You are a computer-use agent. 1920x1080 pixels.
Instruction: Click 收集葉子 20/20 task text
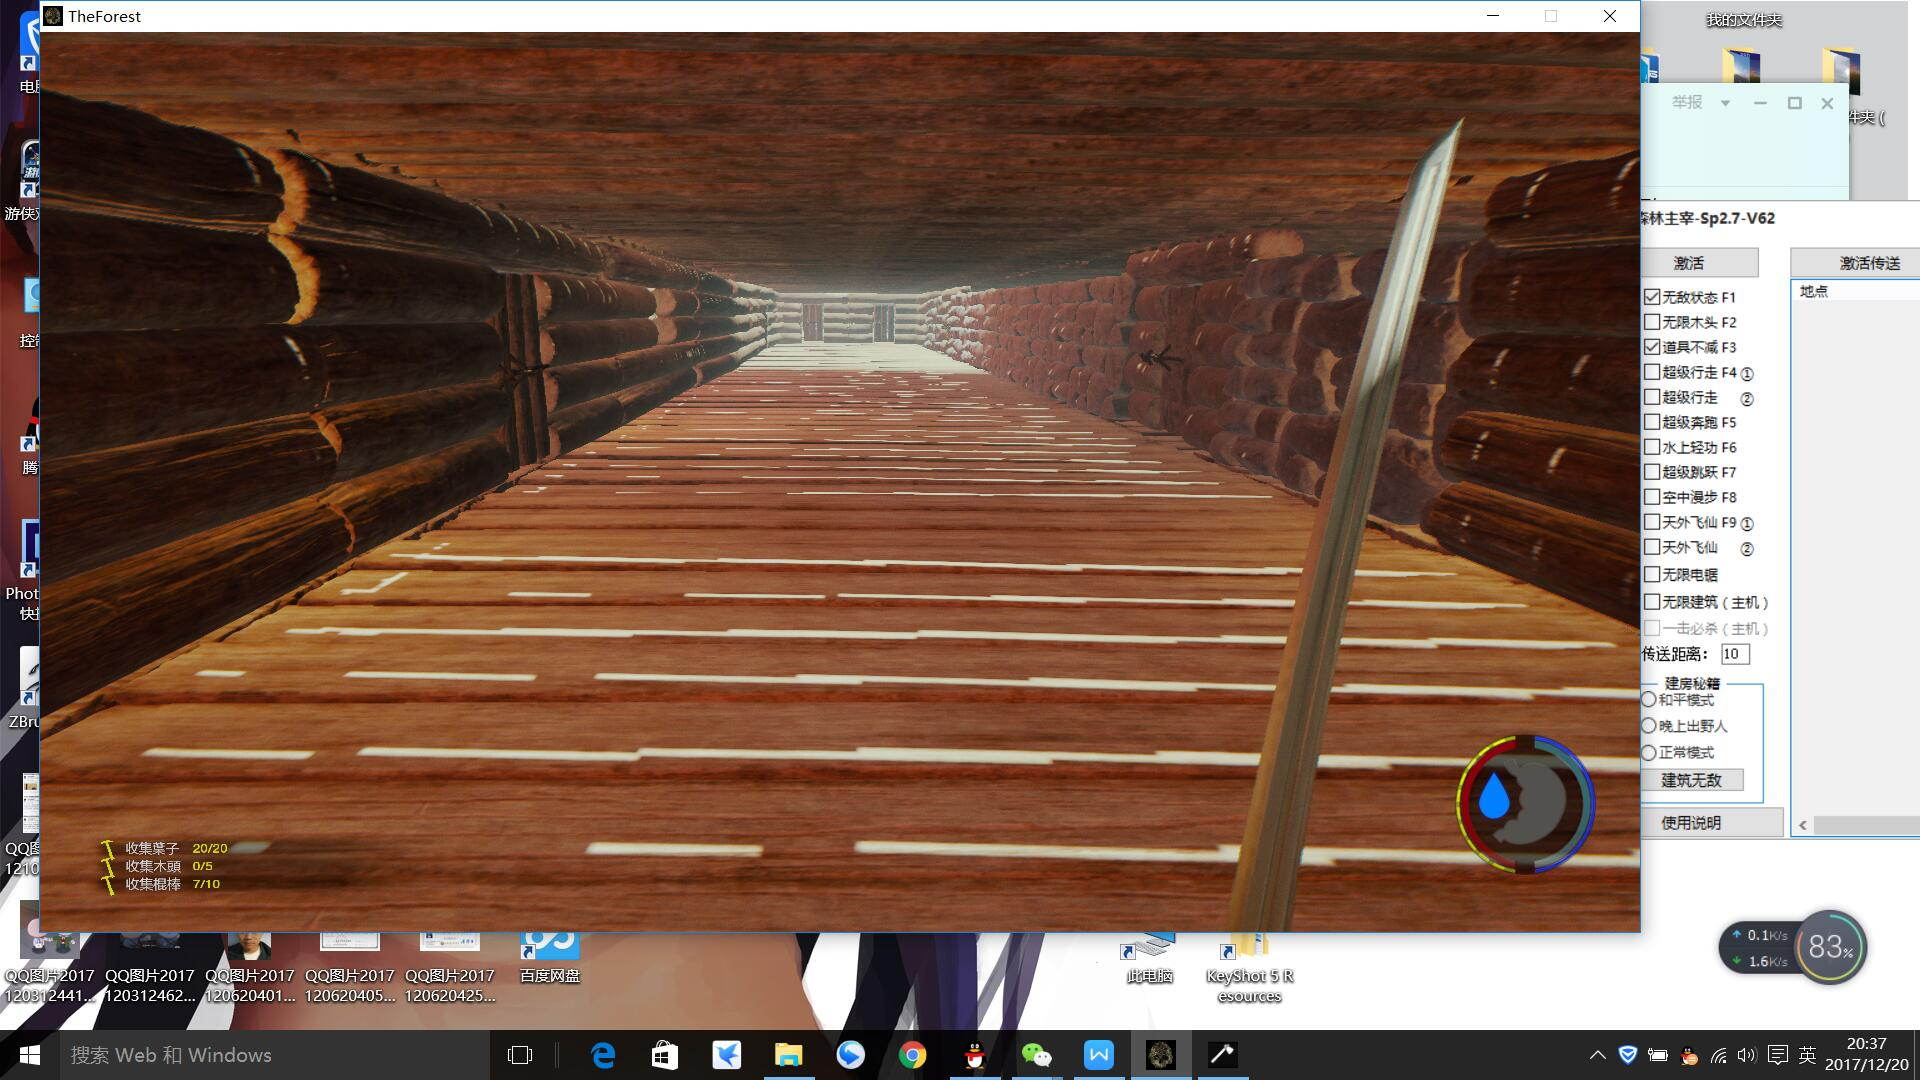coord(175,848)
